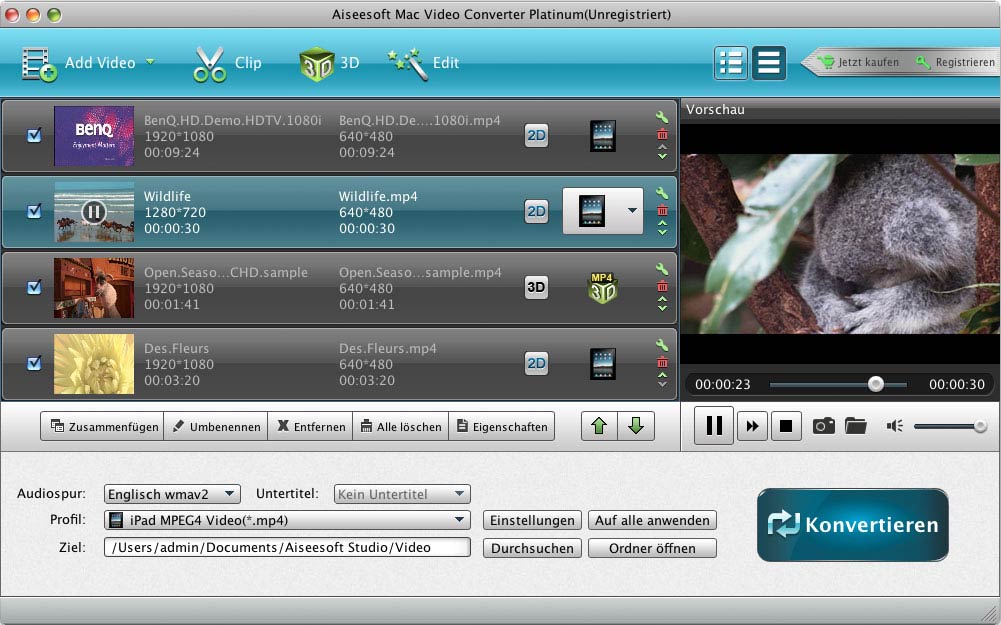Click MP4 3D profile icon for Open.Season

[x=602, y=288]
